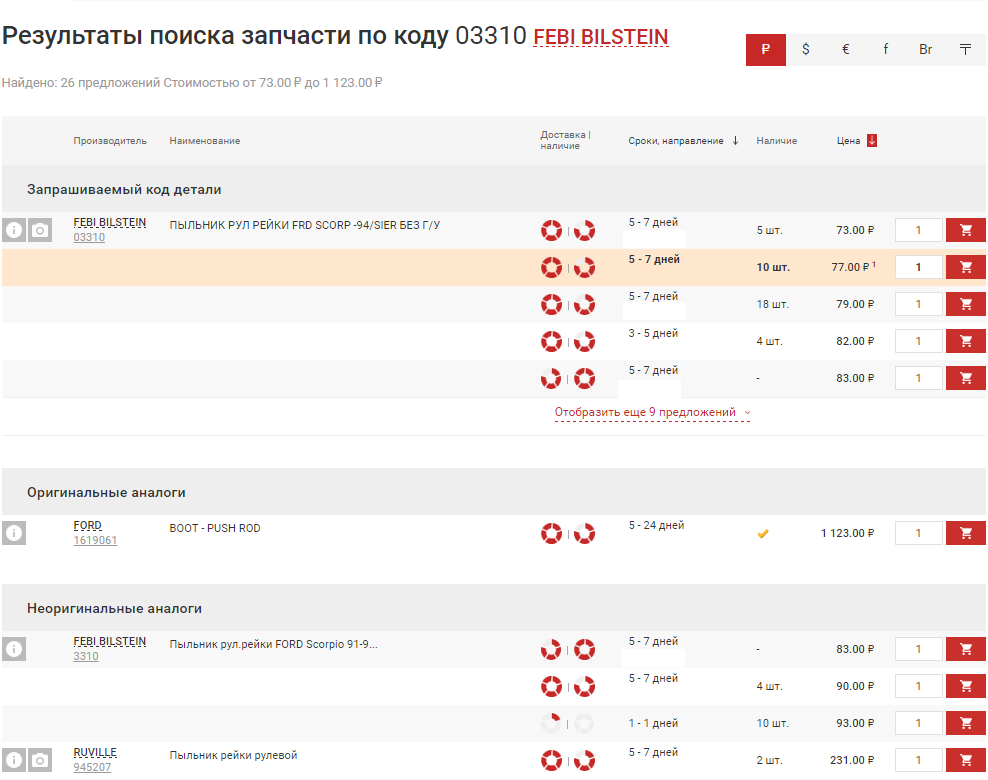
Task: Open FEBI BILSTEIN link above 3310
Action: [110, 641]
